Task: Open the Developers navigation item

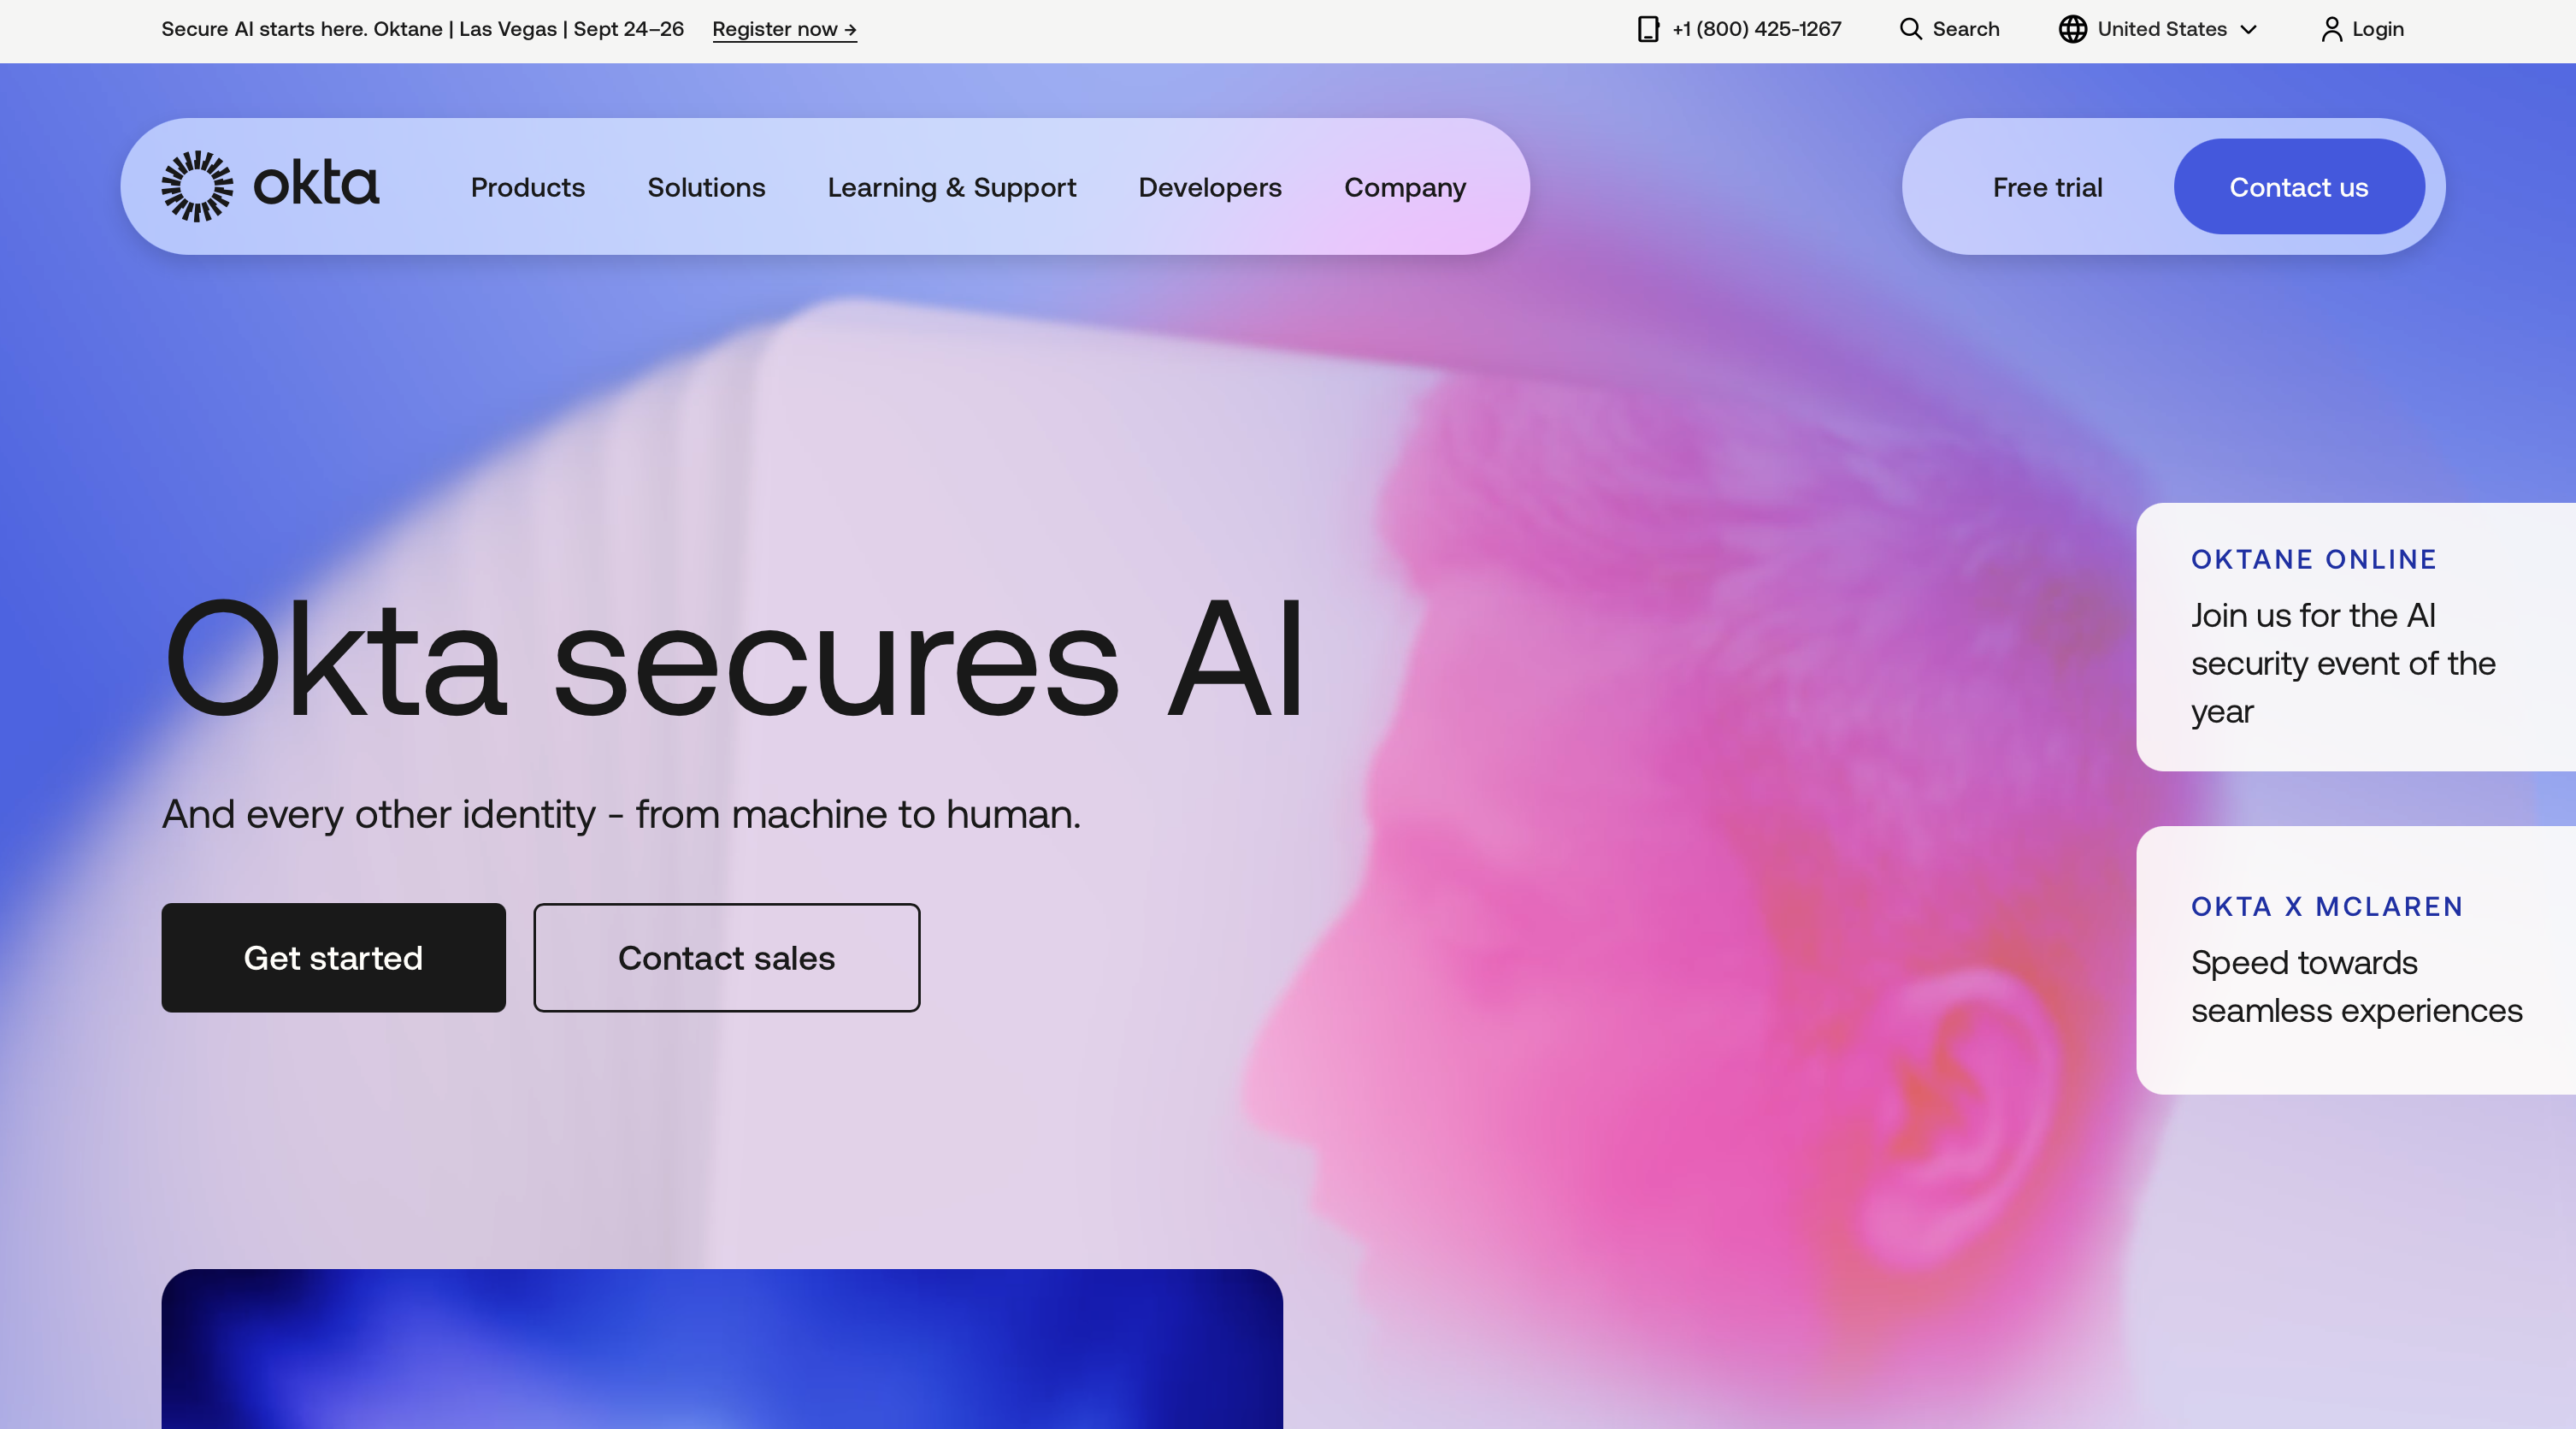Action: (1210, 187)
